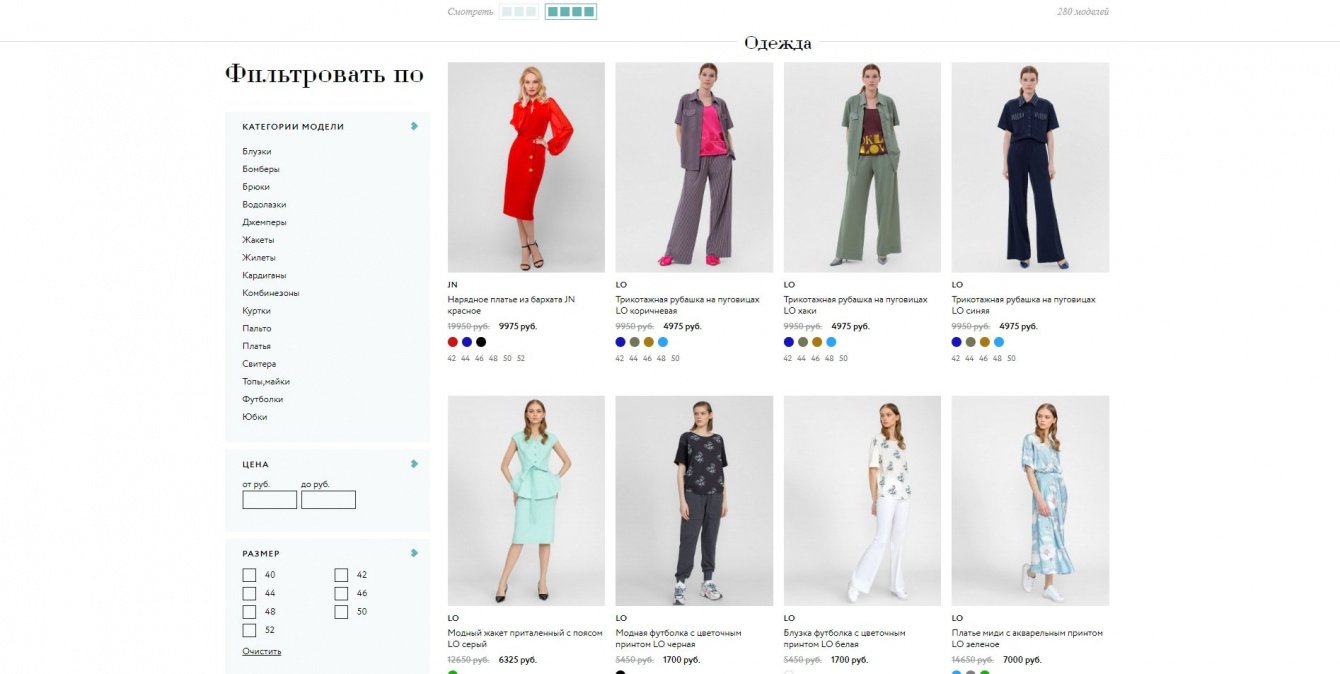Click the 9975 руб. price

coord(518,326)
